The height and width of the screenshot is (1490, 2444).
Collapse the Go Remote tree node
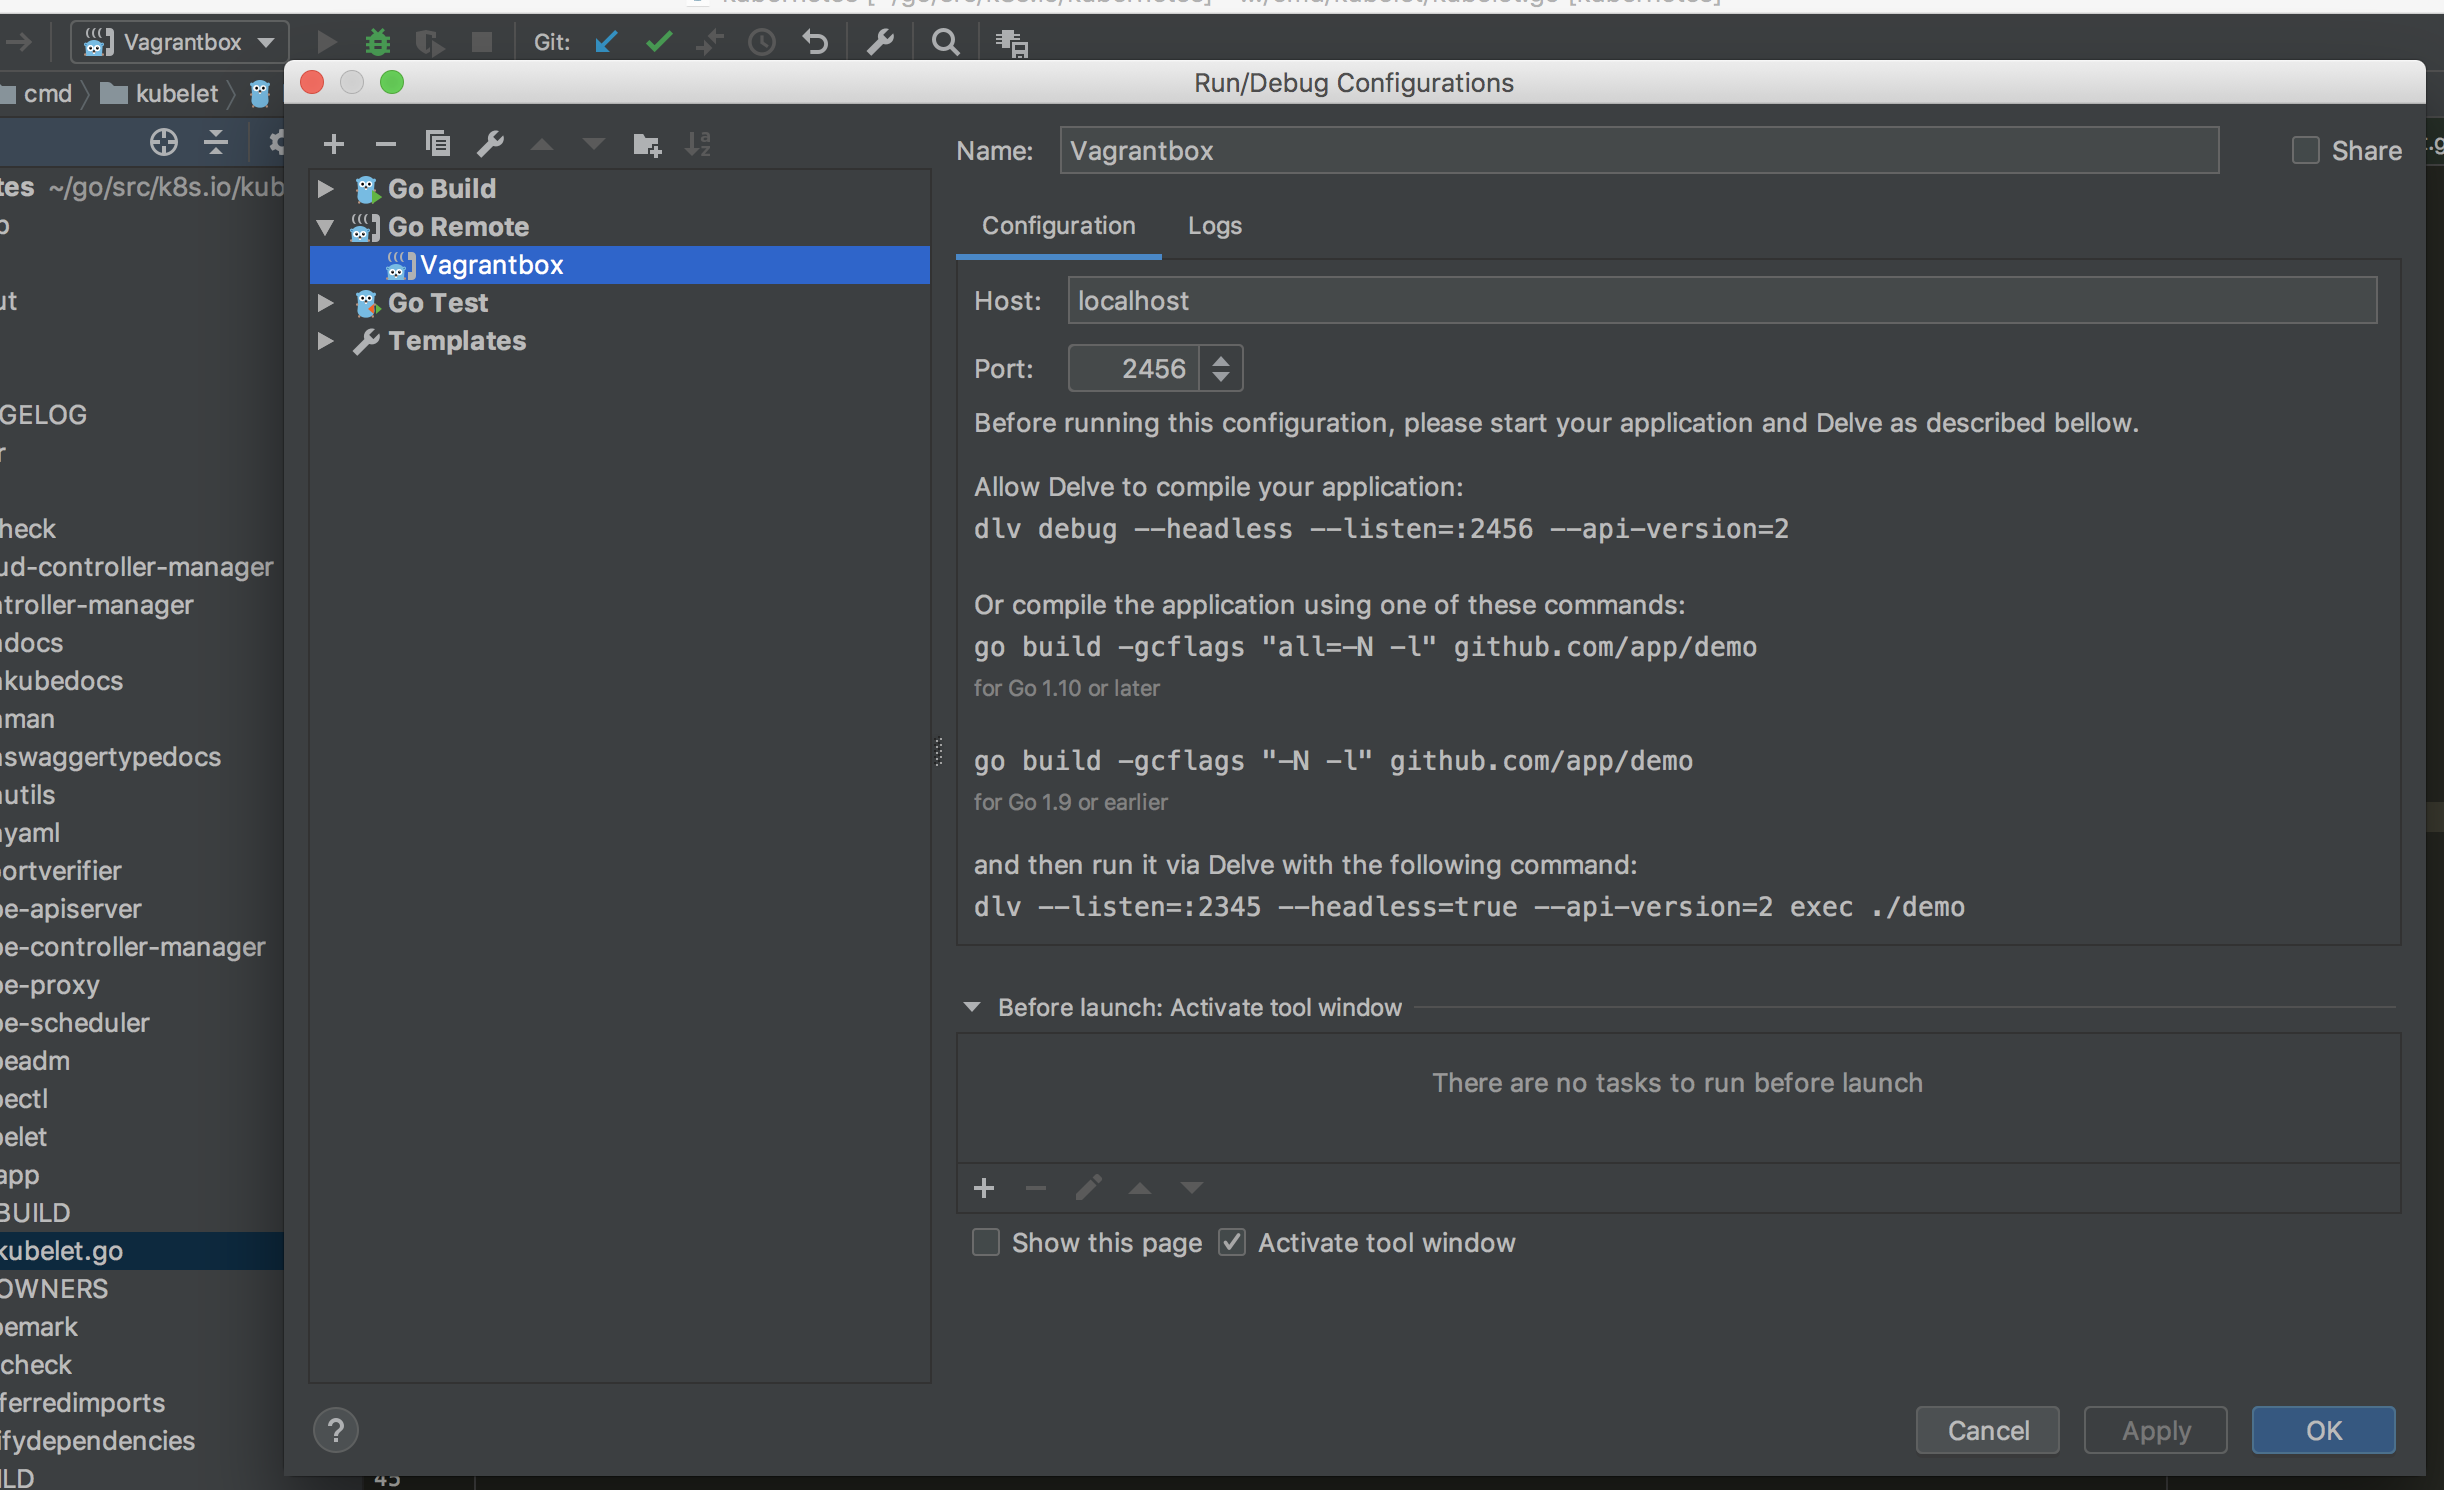point(326,227)
